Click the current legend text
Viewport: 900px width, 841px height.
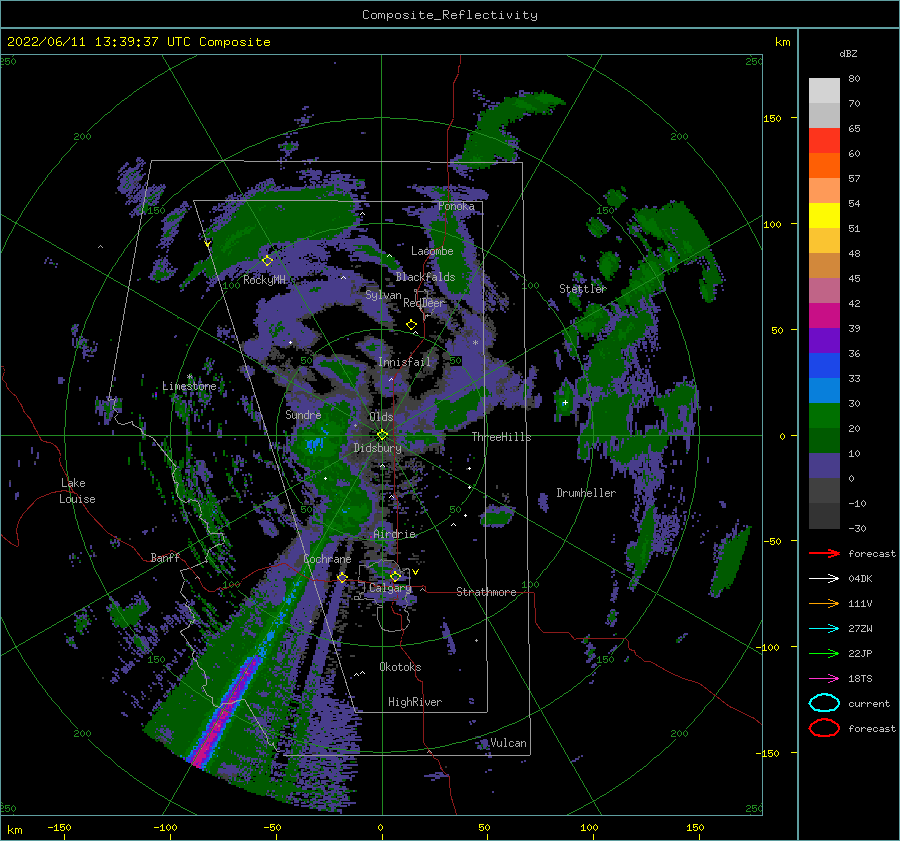point(869,704)
